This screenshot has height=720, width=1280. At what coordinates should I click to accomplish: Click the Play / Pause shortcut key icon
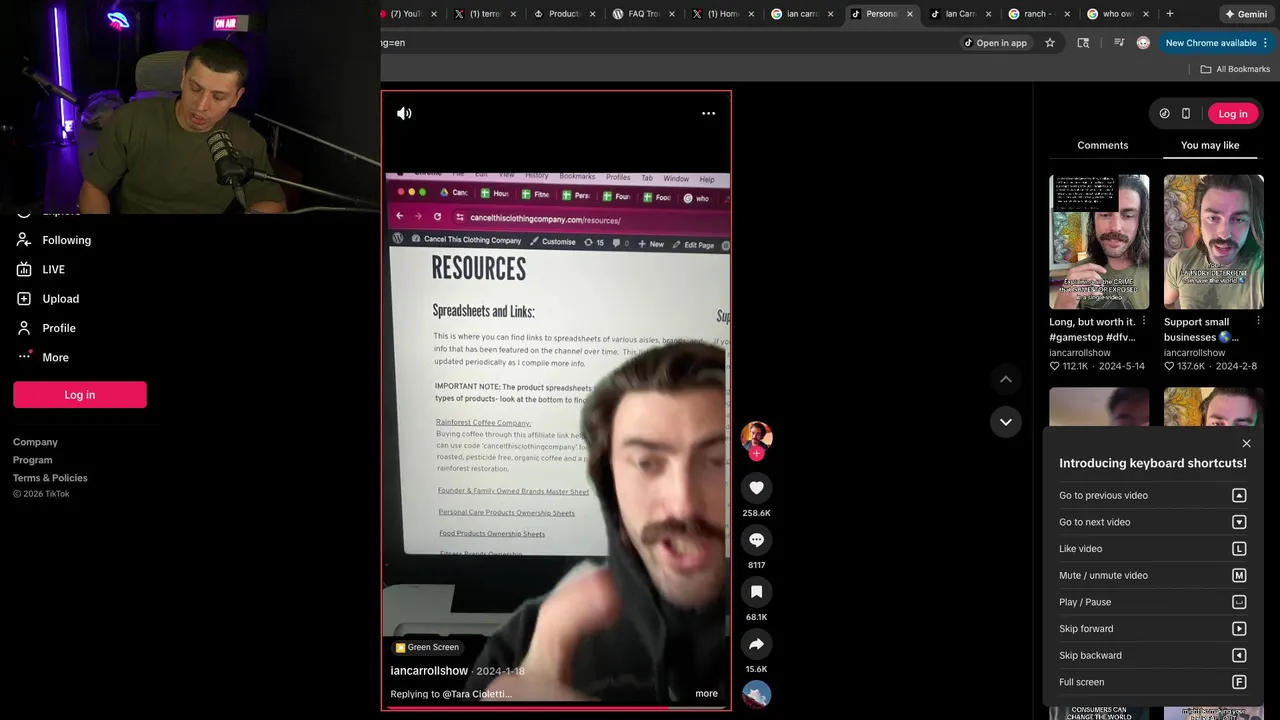tap(1239, 602)
